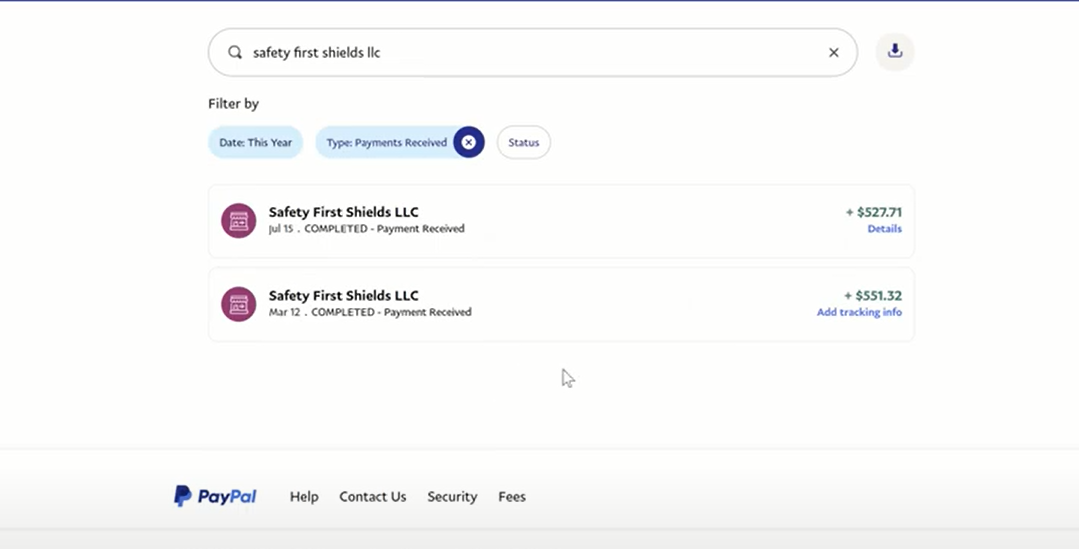This screenshot has width=1079, height=549.
Task: Click the PayPal logo in footer
Action: tap(215, 496)
